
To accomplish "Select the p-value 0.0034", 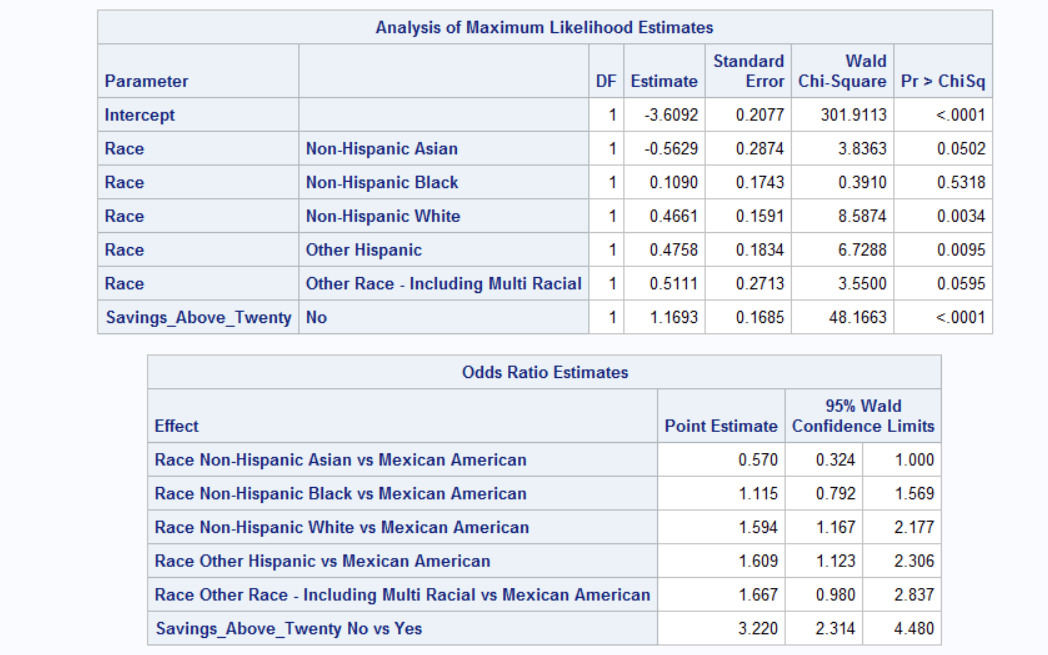I will coord(961,216).
